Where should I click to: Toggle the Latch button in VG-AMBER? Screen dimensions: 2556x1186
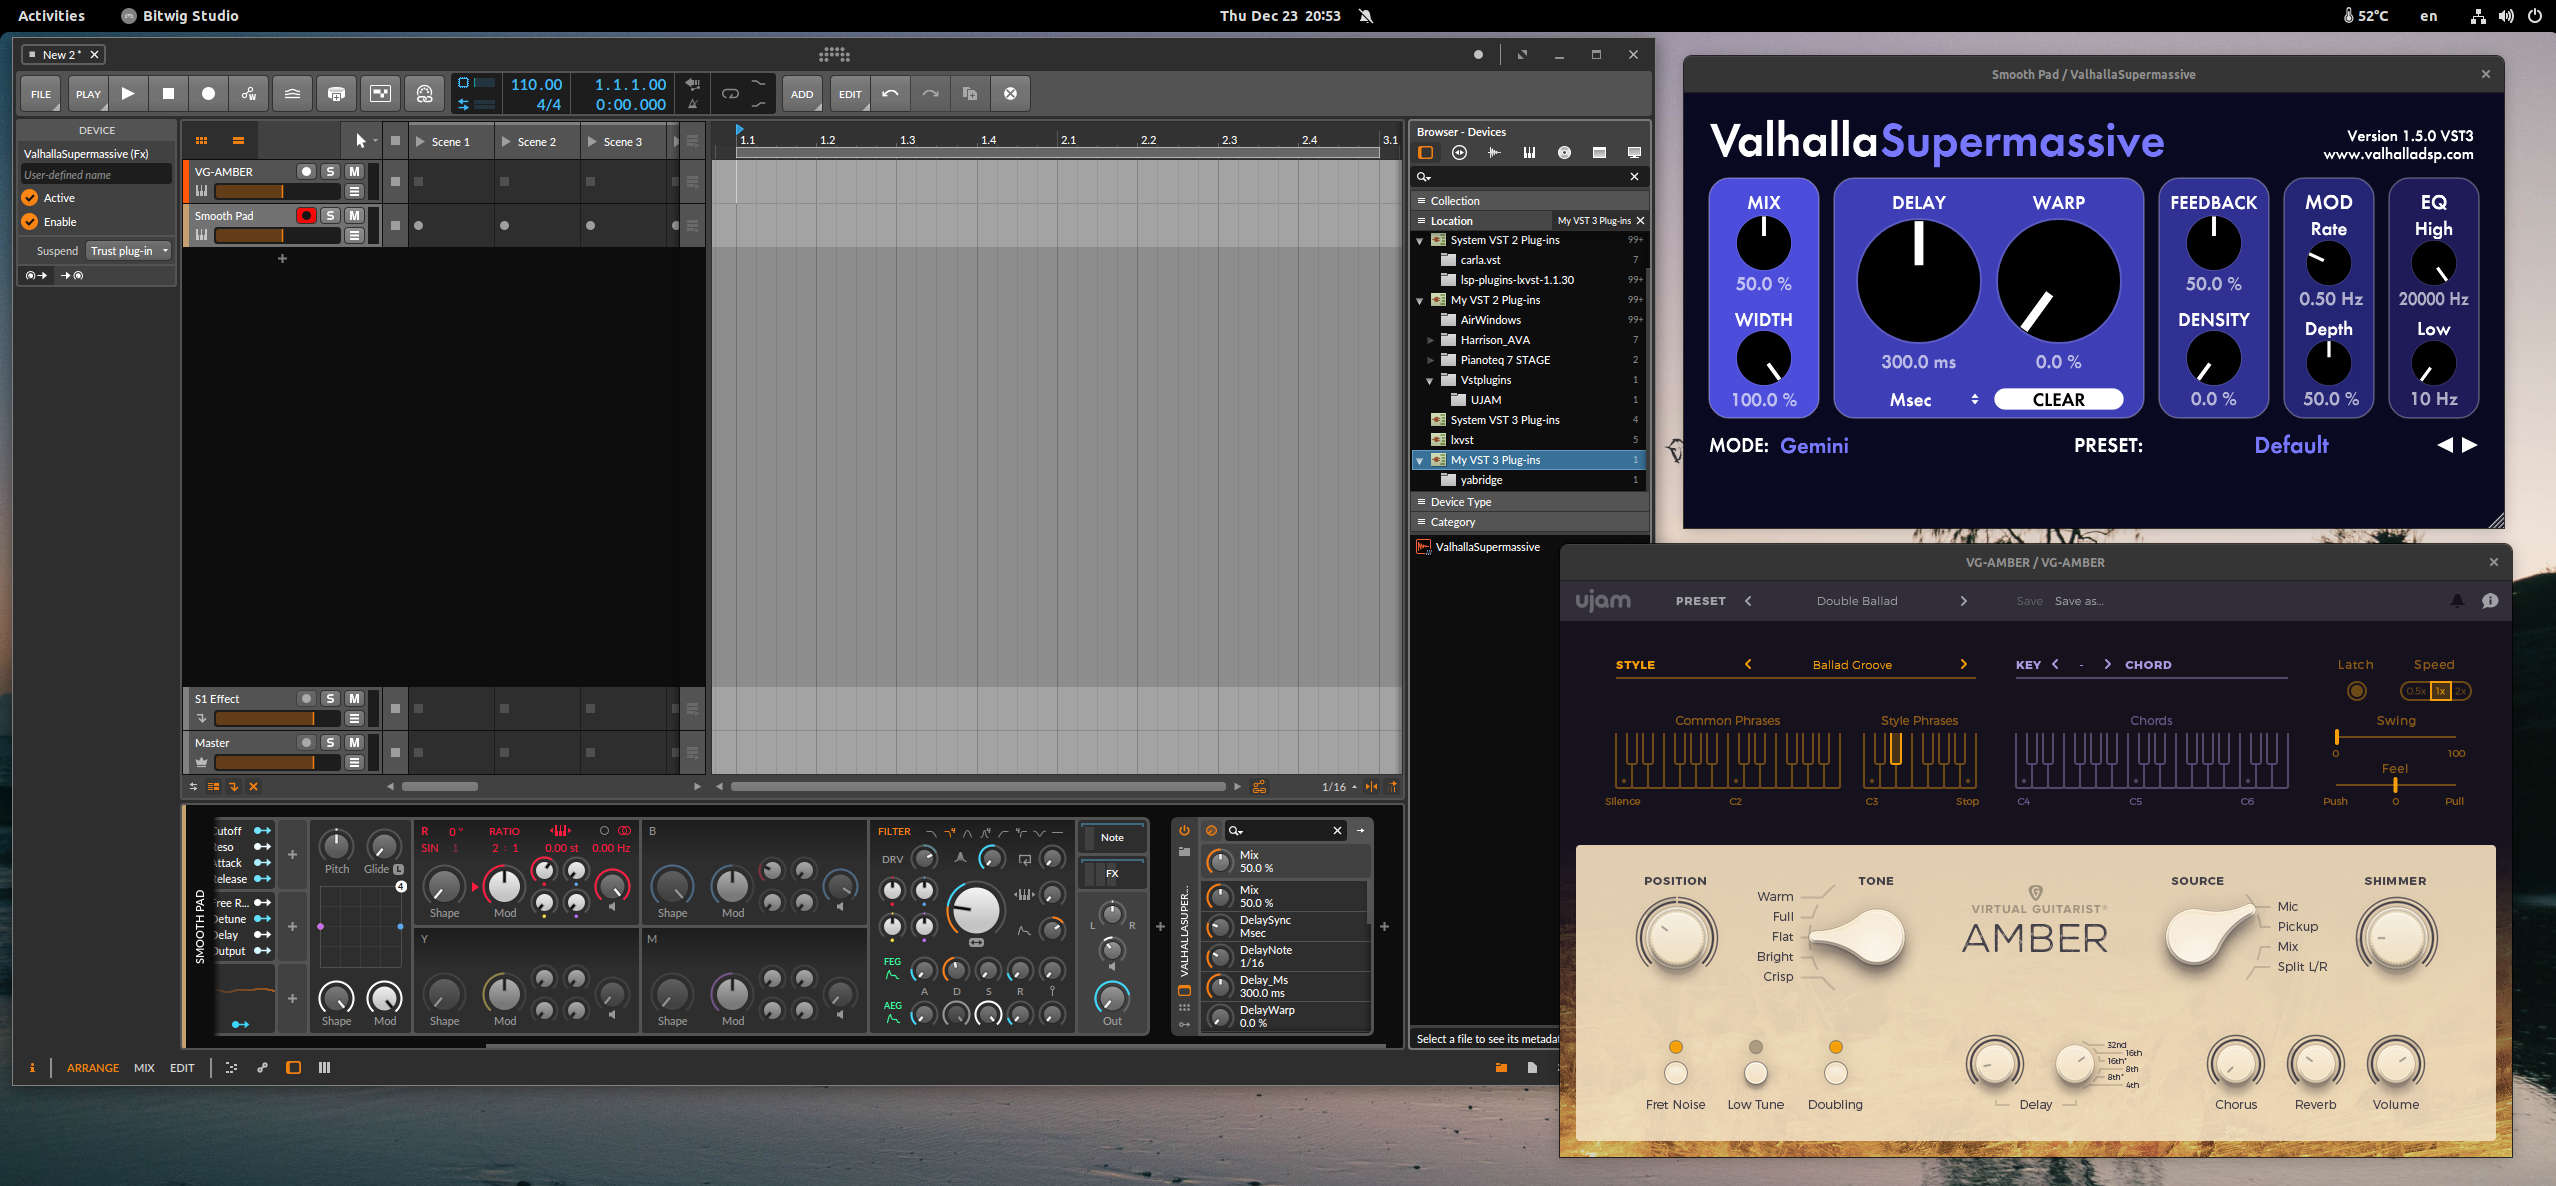coord(2356,691)
